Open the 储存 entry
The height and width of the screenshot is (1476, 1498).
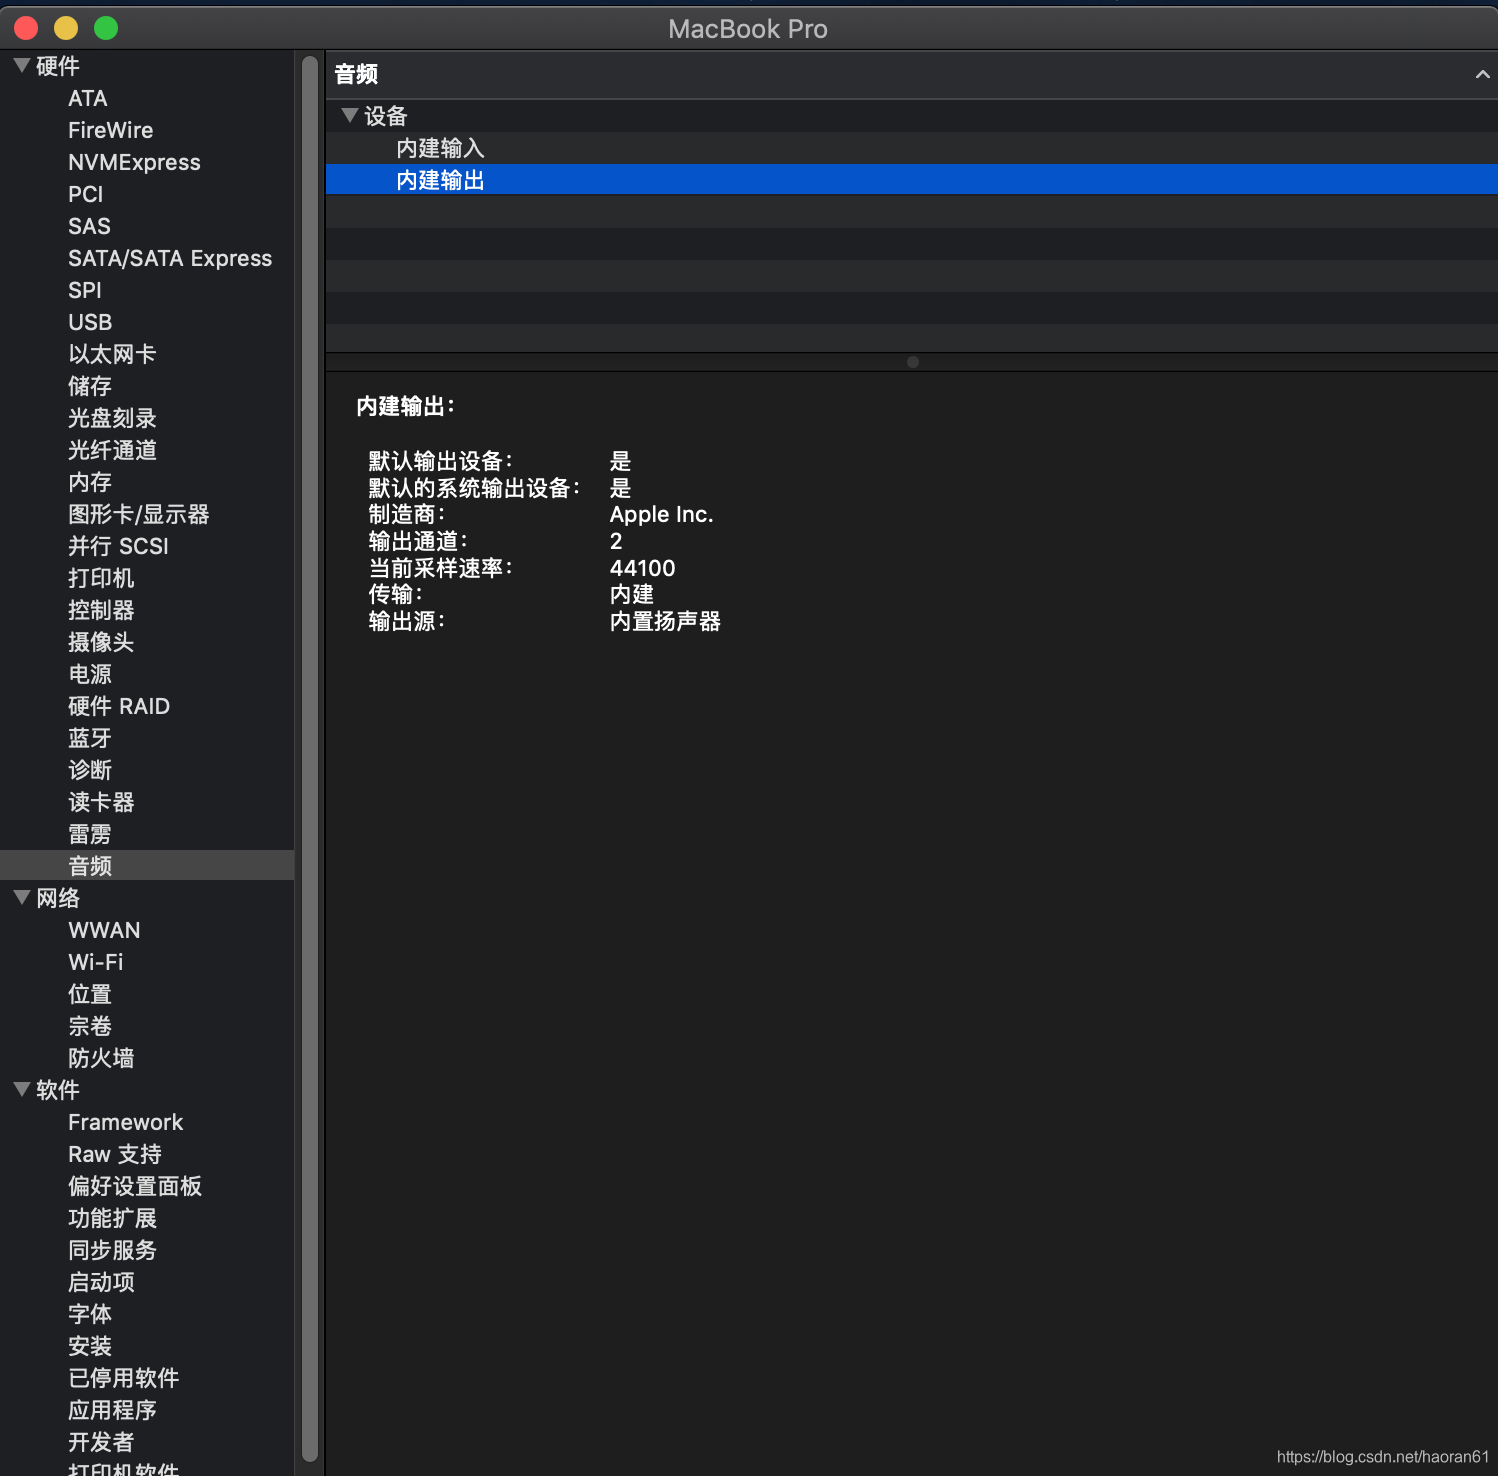pyautogui.click(x=90, y=386)
